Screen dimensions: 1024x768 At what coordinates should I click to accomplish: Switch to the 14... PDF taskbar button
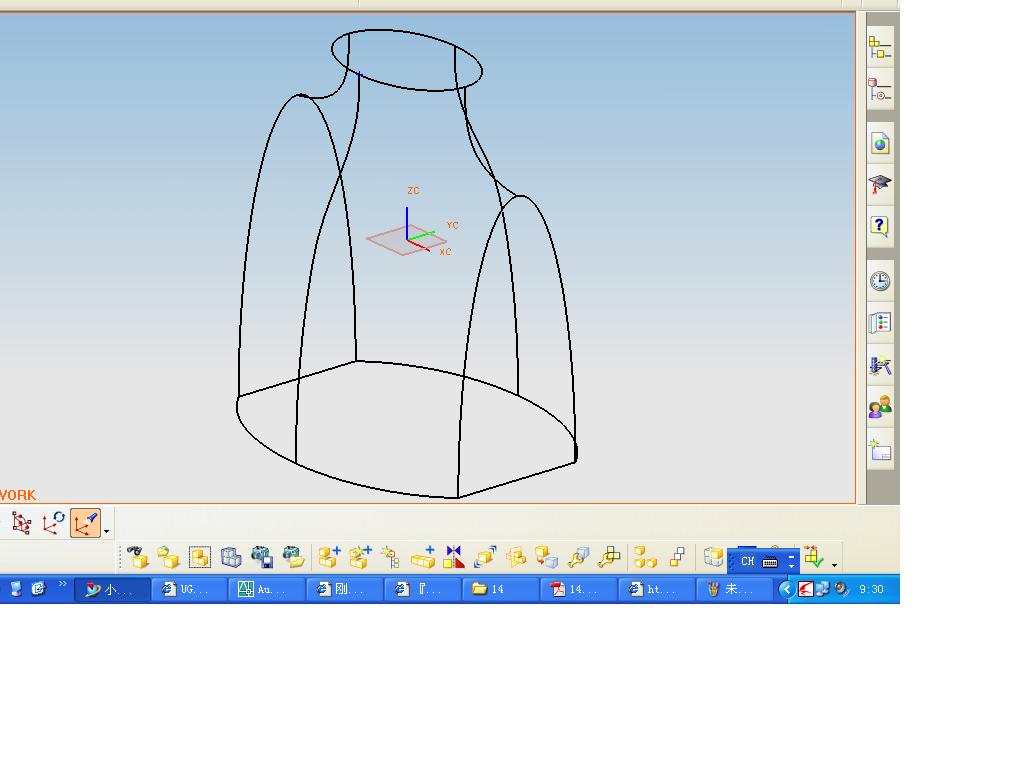coord(577,589)
